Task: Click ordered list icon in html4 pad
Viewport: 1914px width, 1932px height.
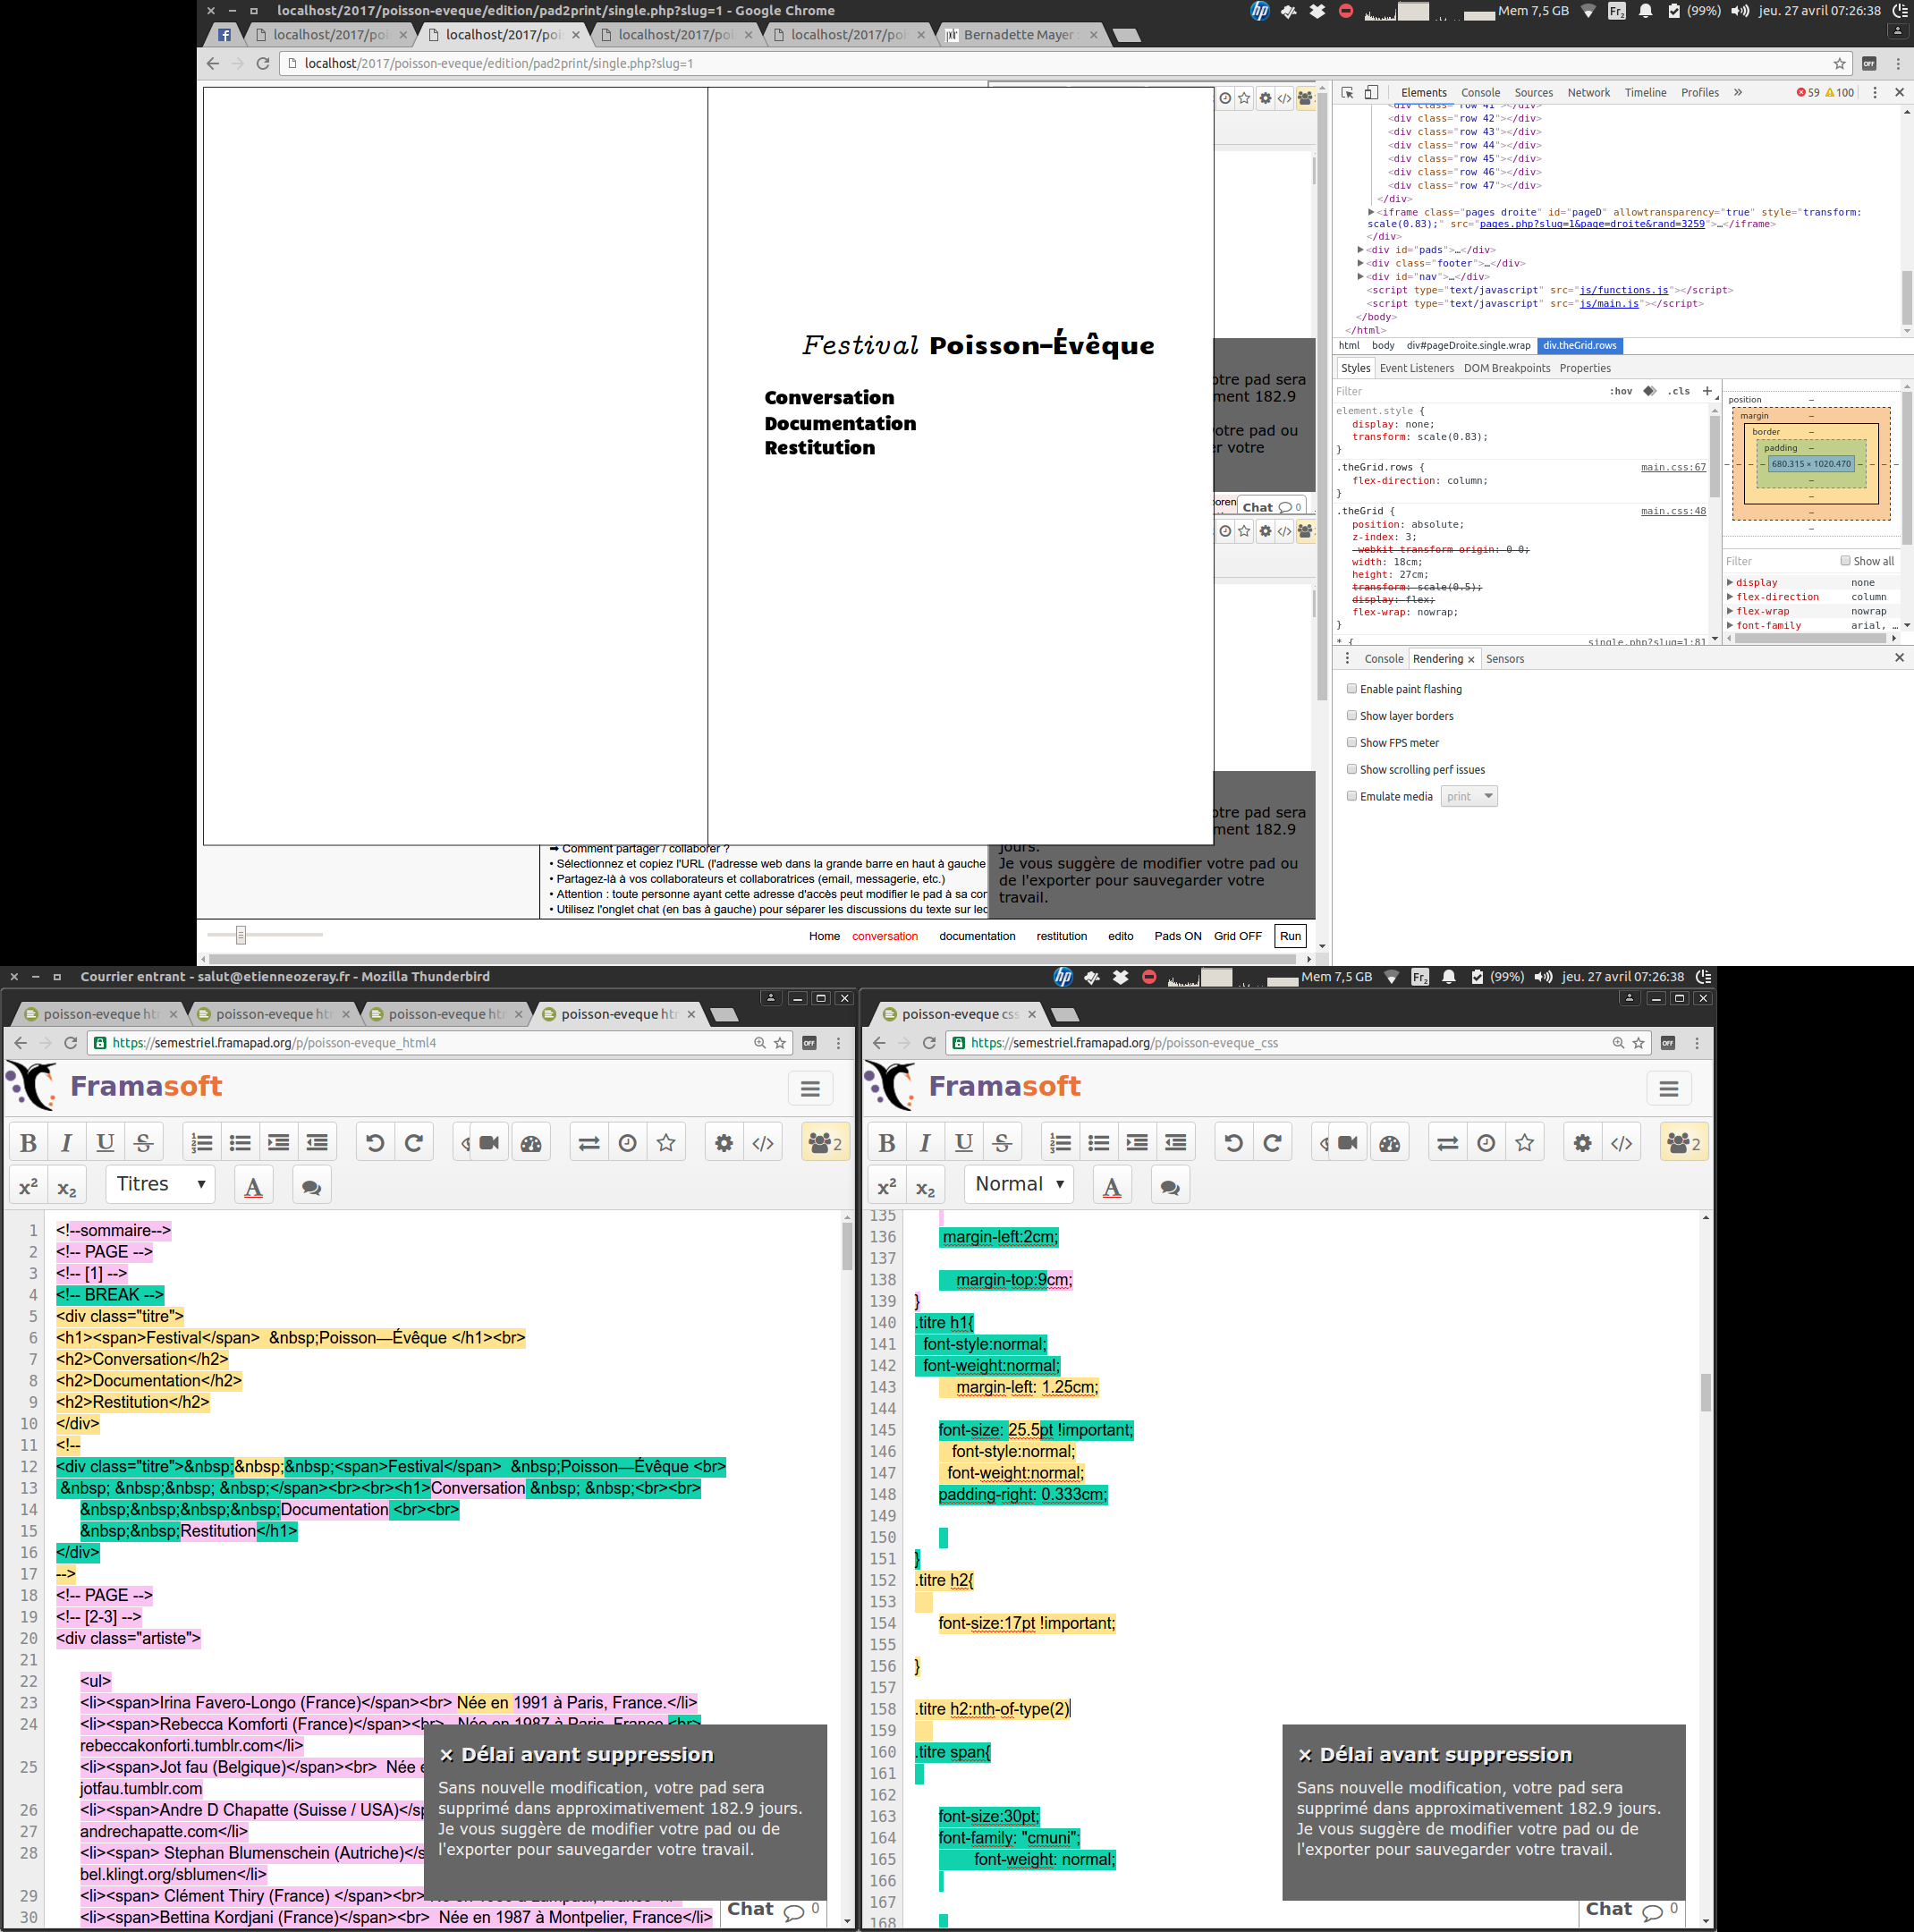Action: pos(202,1143)
